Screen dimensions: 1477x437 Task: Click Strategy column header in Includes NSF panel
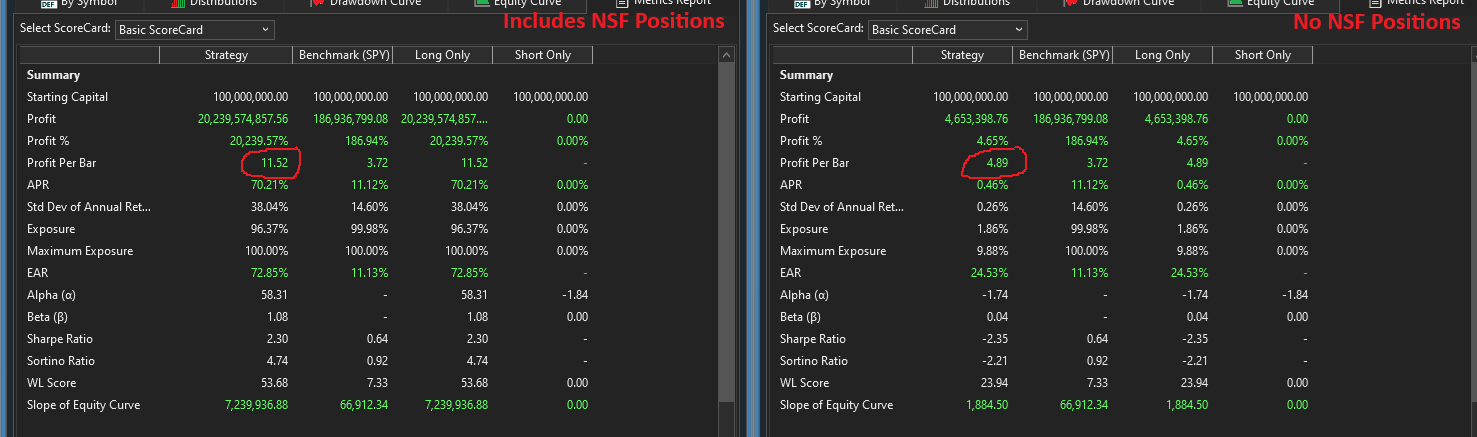point(226,55)
